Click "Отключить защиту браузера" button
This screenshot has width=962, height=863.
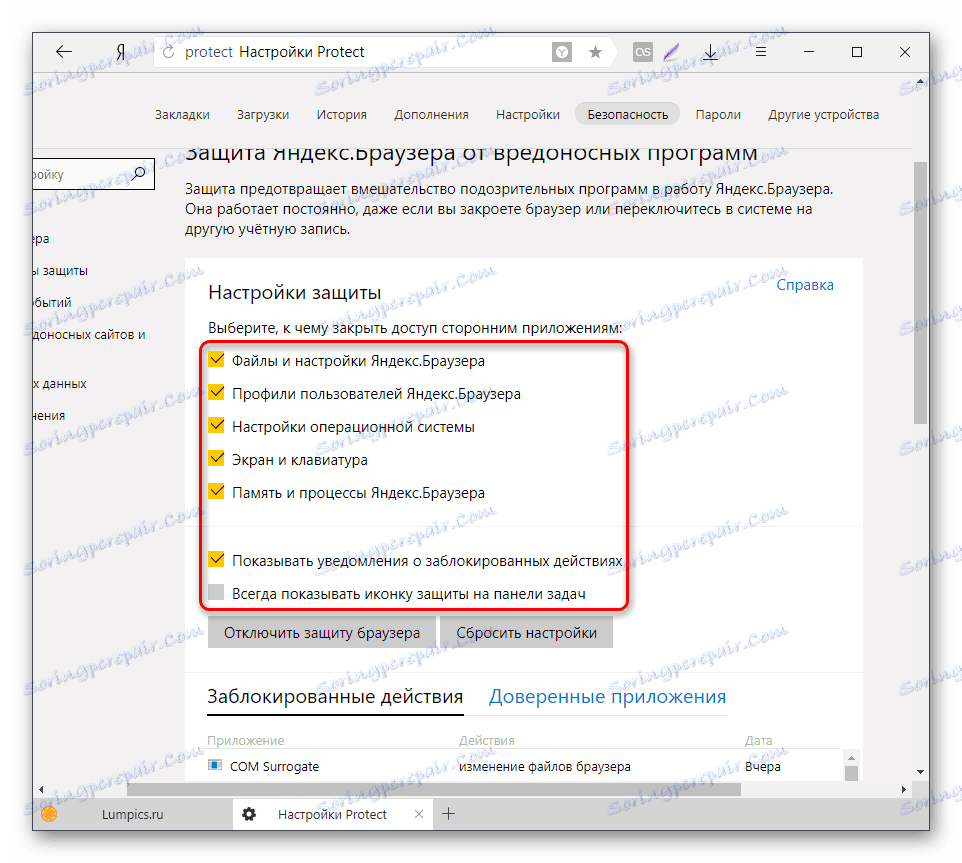pos(322,632)
